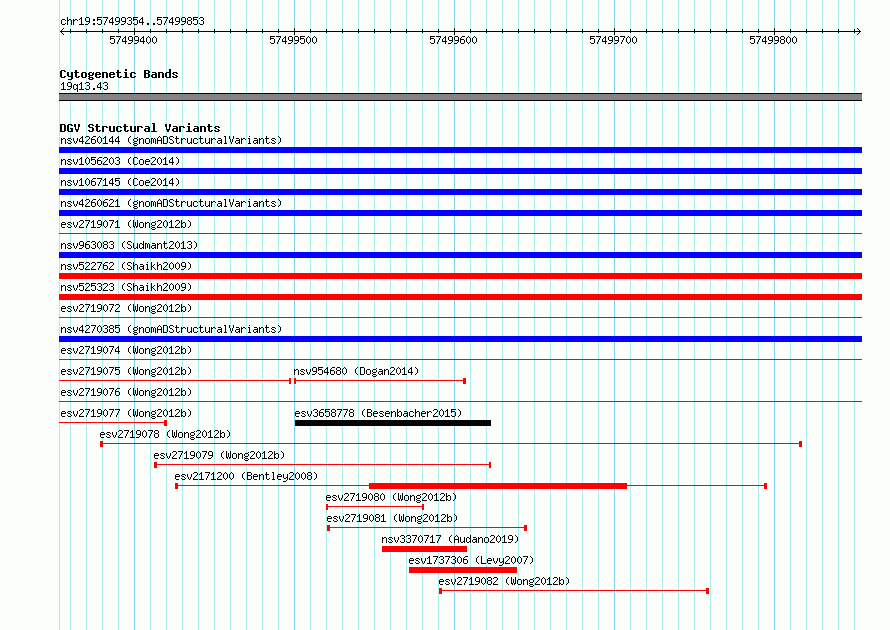The width and height of the screenshot is (890, 630).
Task: Select the esv2719082 (Wong2012b) label
Action: click(504, 581)
